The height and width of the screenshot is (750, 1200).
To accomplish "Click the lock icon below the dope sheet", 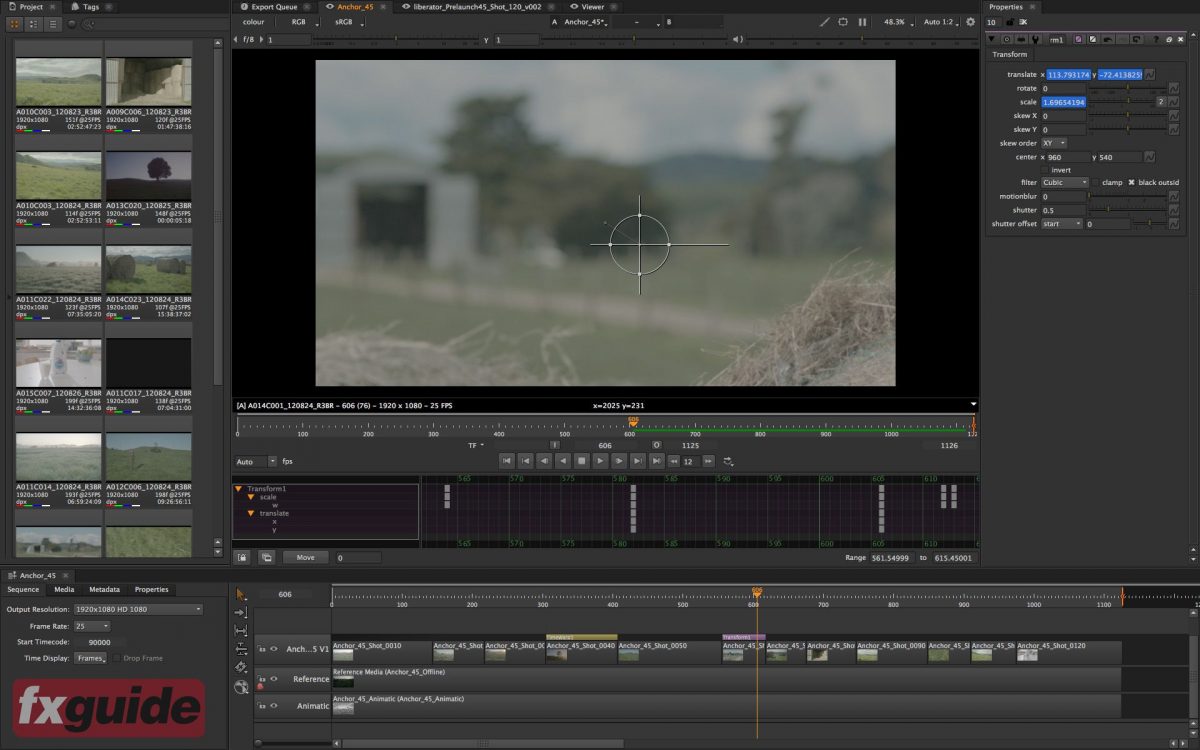I will (x=243, y=557).
